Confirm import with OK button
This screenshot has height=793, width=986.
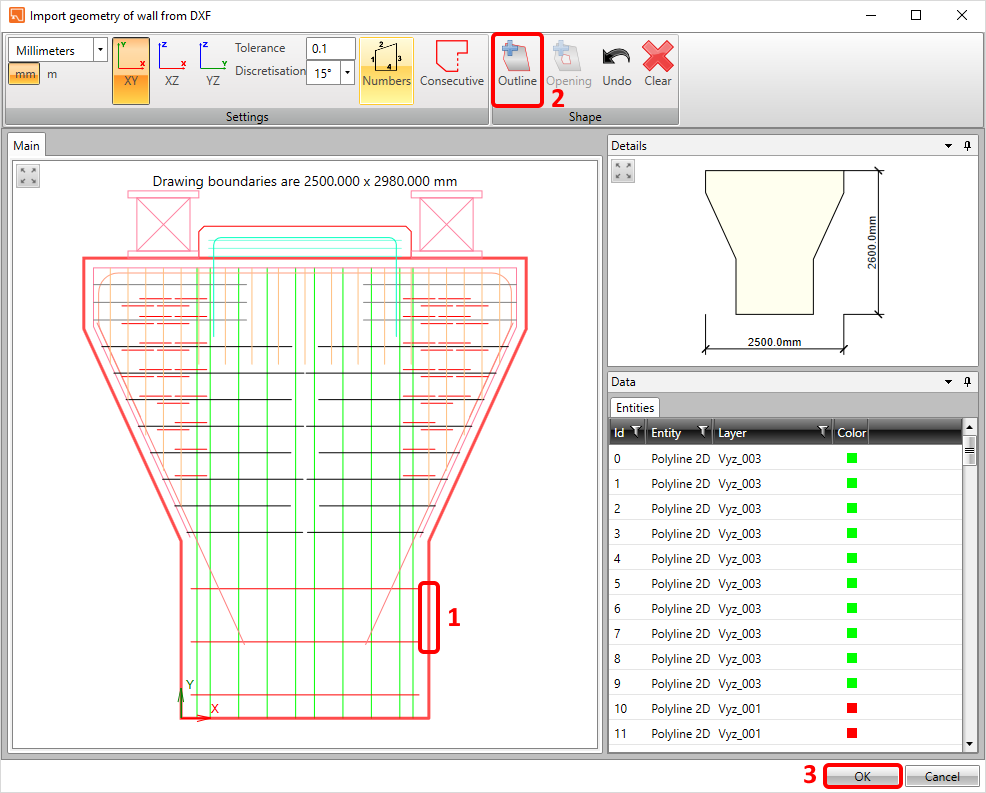pos(862,776)
